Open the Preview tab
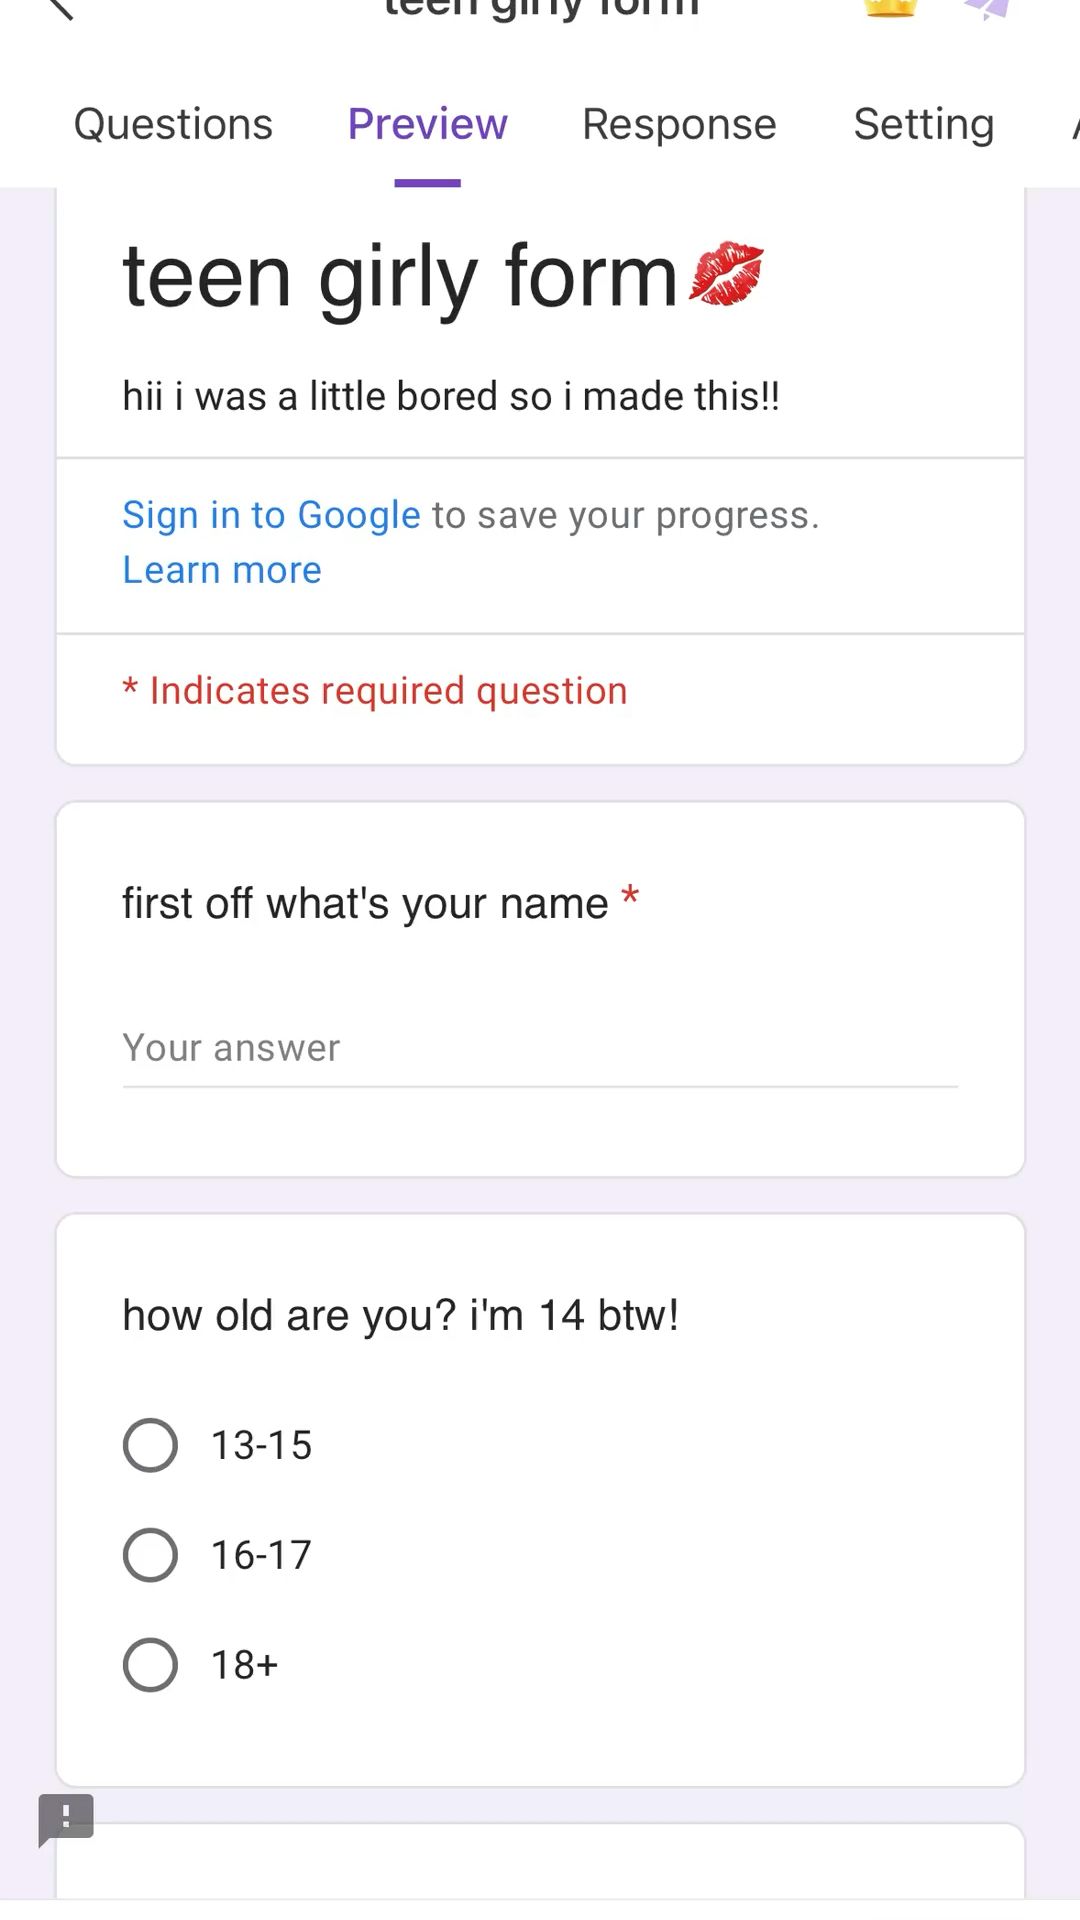This screenshot has width=1080, height=1920. pyautogui.click(x=427, y=125)
